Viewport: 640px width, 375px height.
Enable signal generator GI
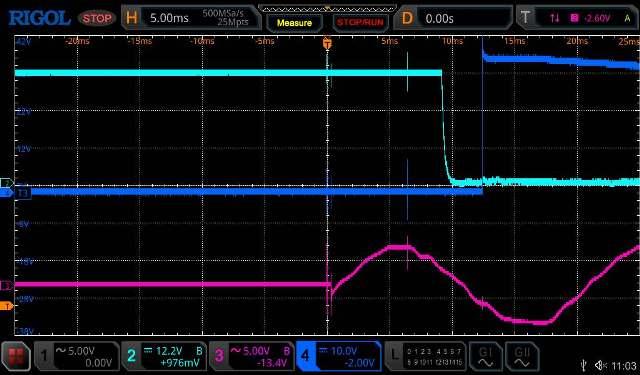485,356
